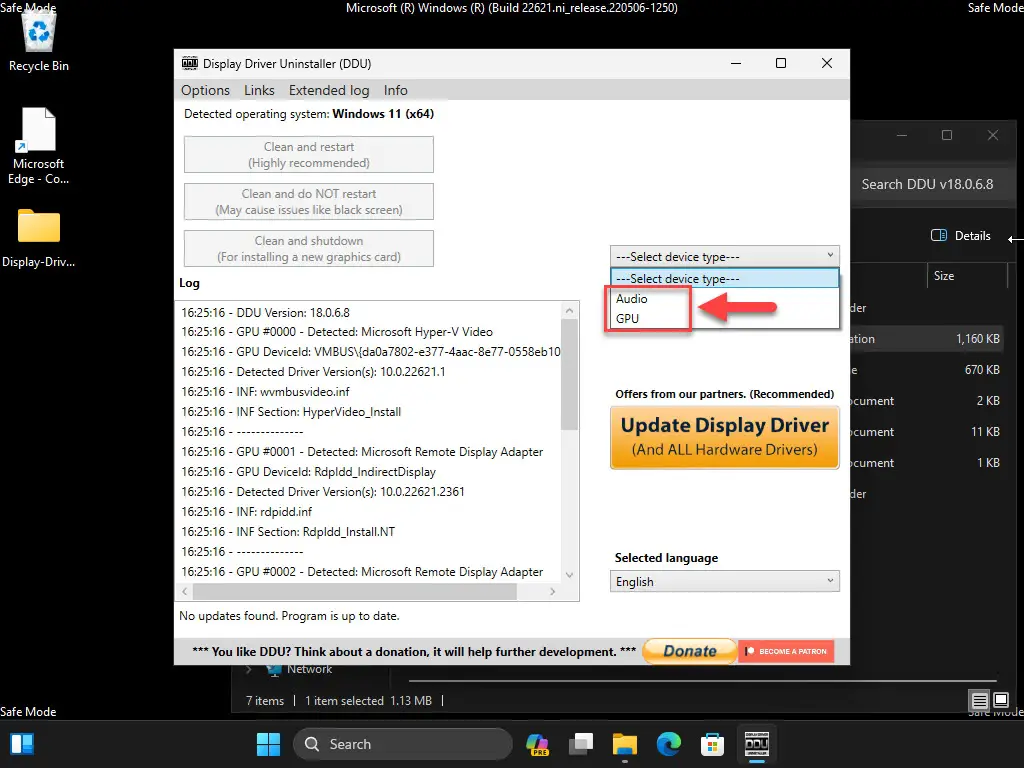Screen dimensions: 1024x768
Task: Click the Update Display Driver banner
Action: tap(724, 437)
